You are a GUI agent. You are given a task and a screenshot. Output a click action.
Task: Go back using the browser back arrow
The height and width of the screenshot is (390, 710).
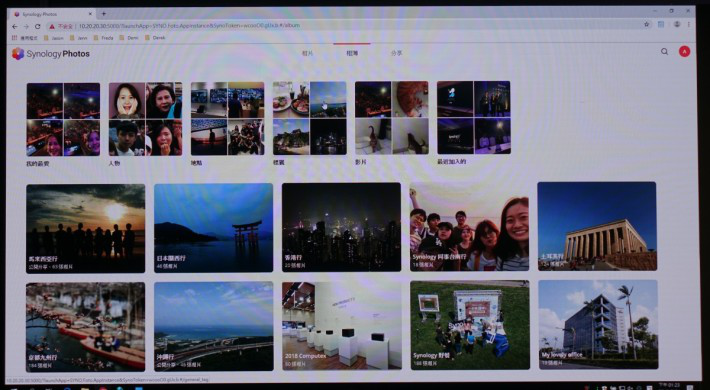[15, 27]
